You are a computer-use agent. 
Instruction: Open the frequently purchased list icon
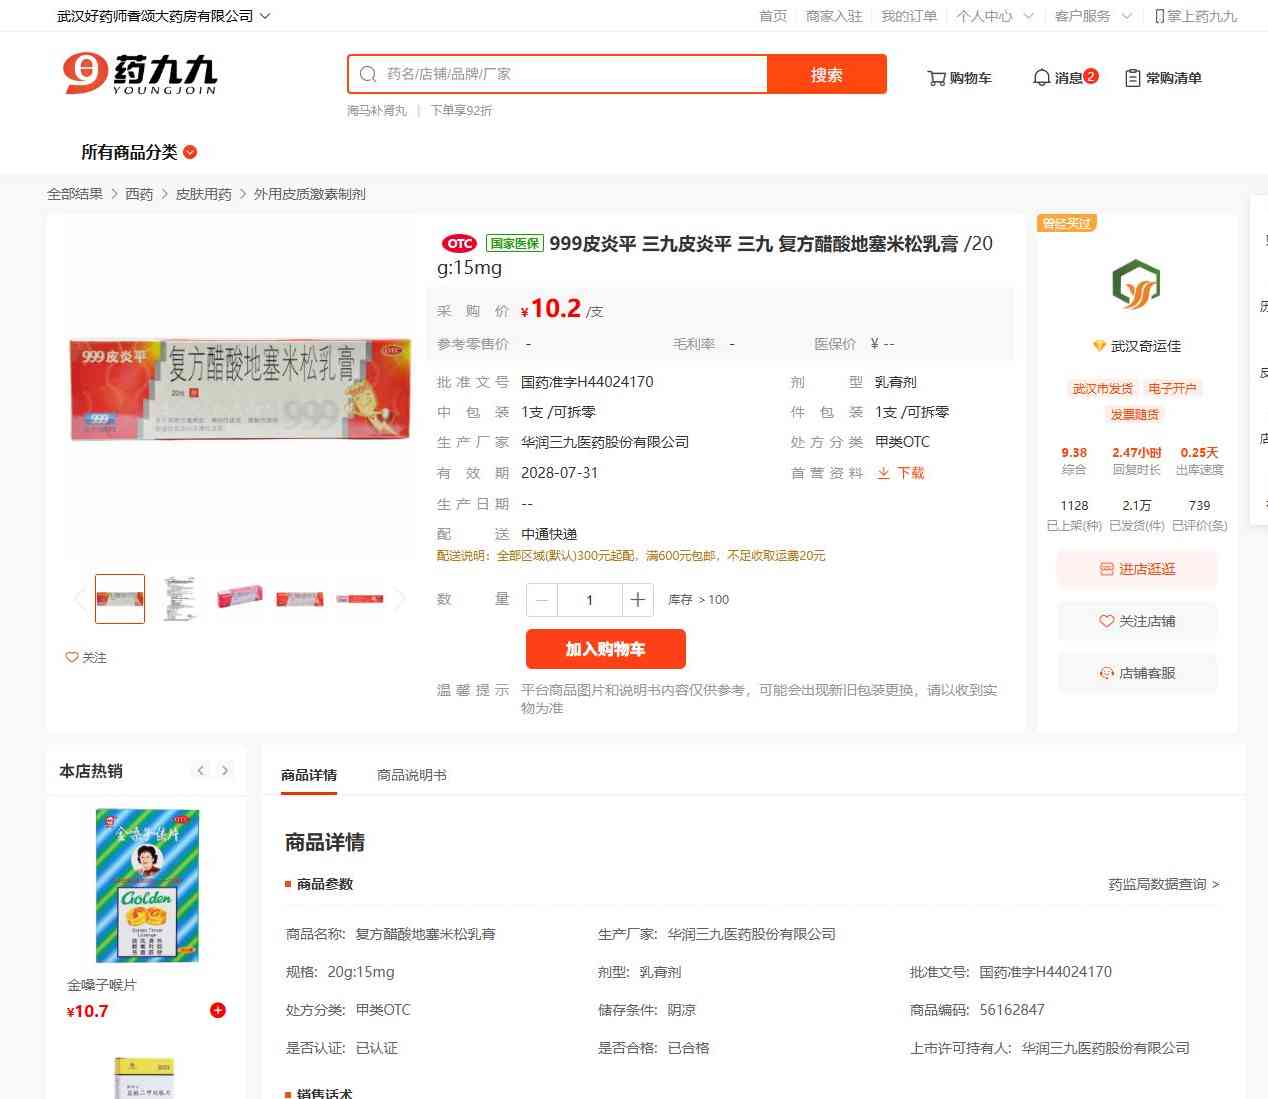pyautogui.click(x=1132, y=78)
